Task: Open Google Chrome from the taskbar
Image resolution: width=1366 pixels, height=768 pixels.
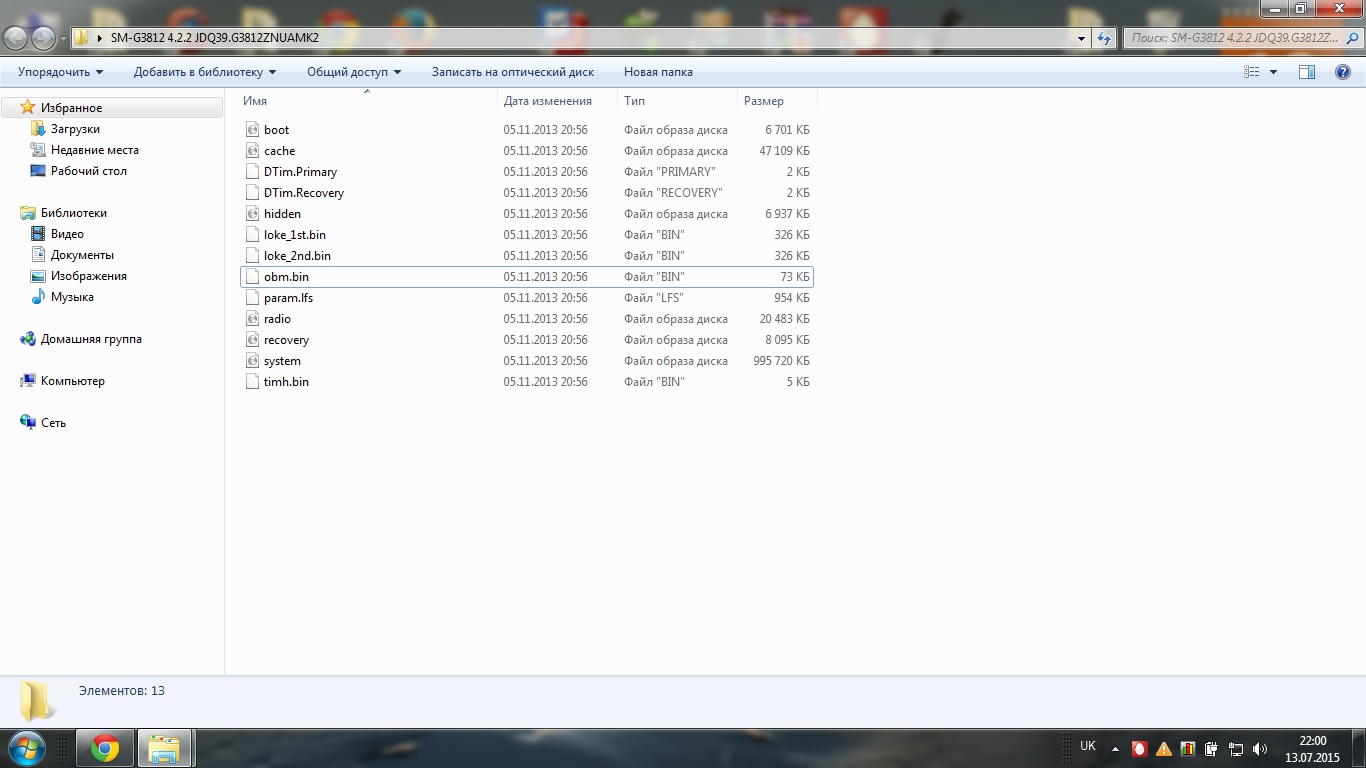Action: click(x=105, y=748)
